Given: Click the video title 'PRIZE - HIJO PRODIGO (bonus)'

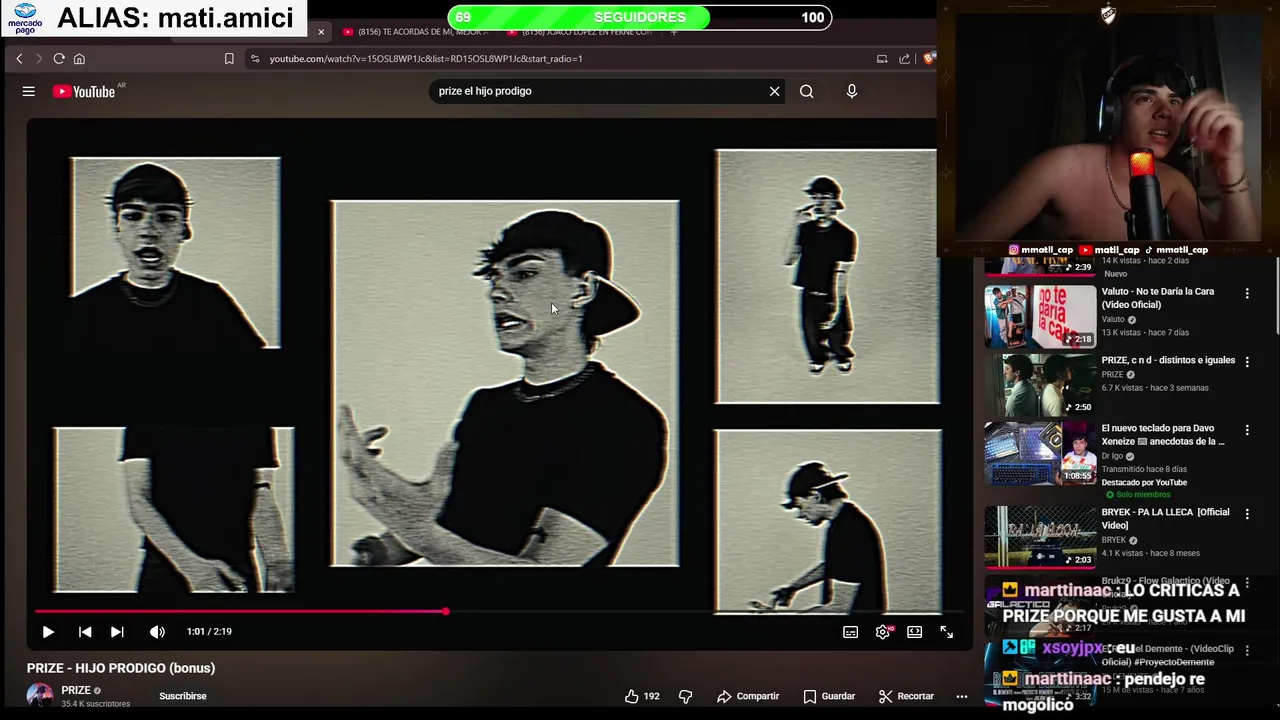Looking at the screenshot, I should 121,668.
